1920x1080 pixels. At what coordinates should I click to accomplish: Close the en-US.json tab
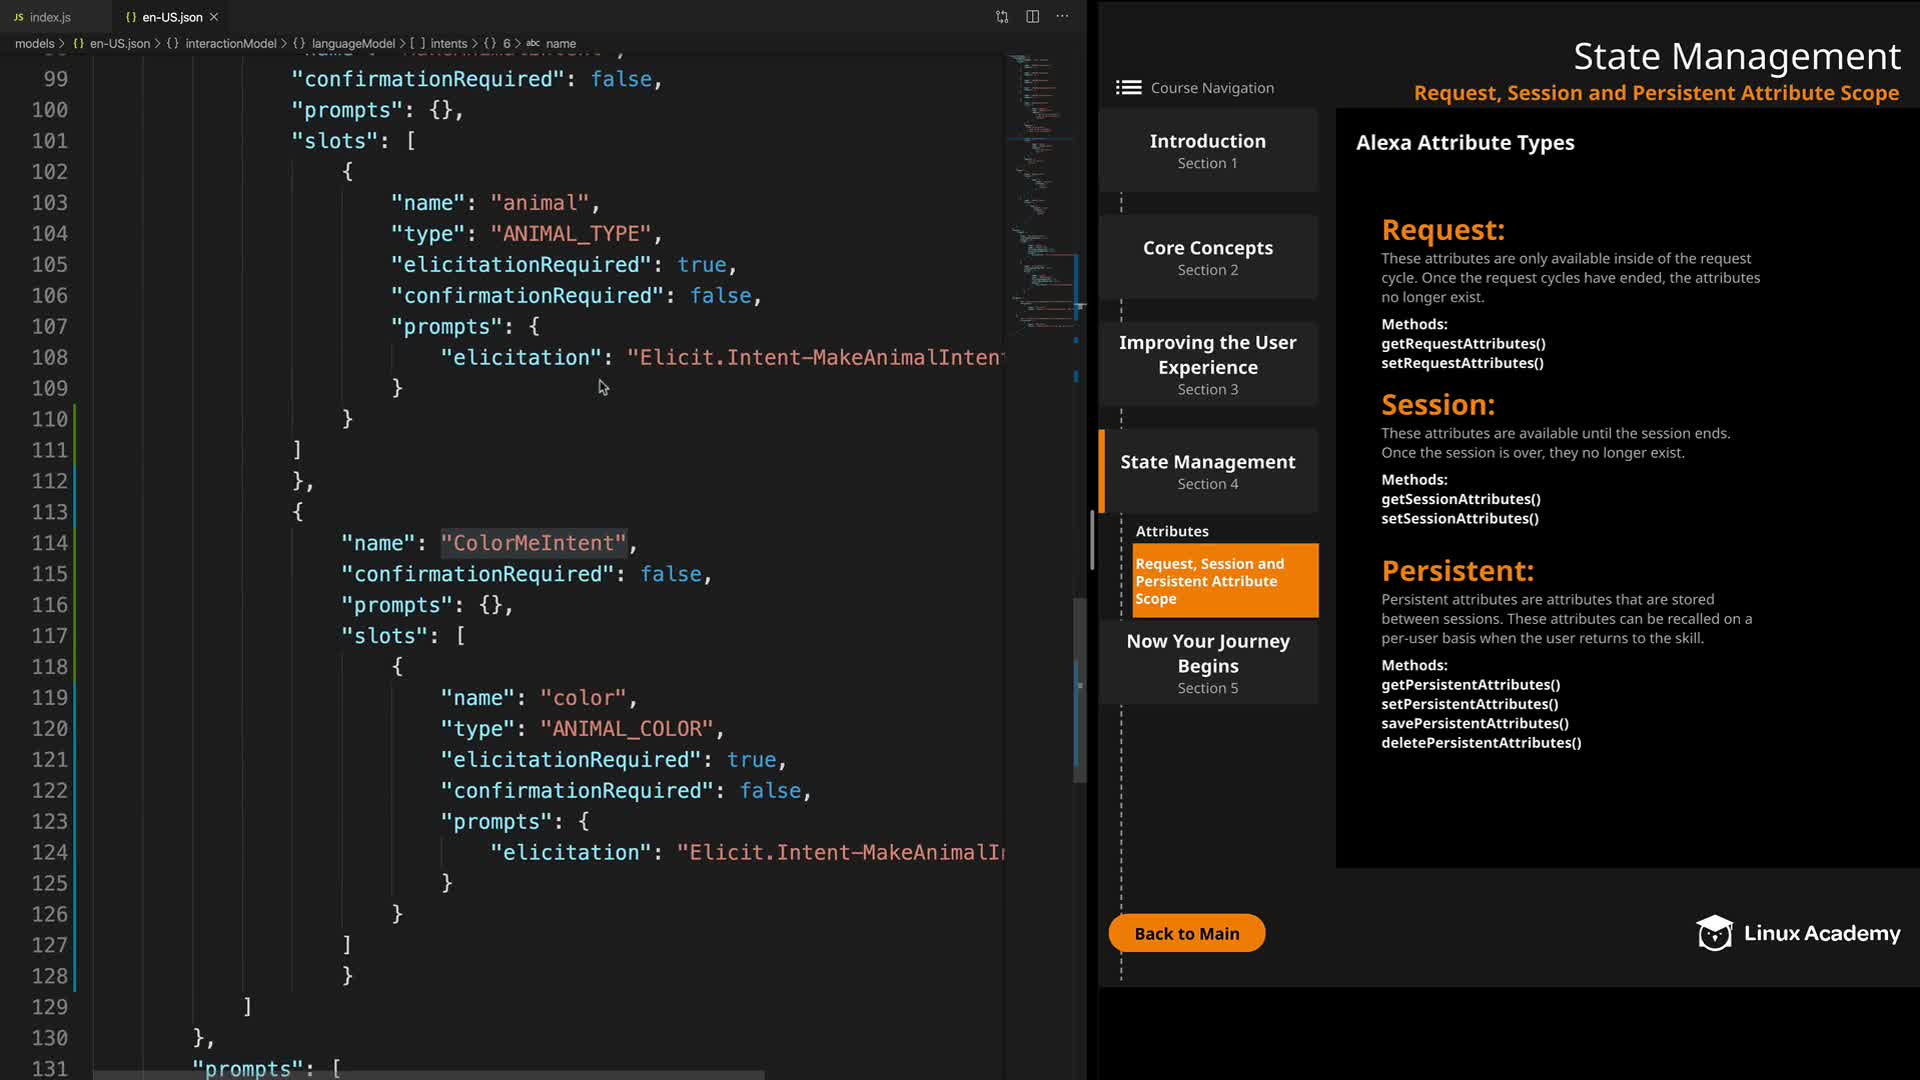click(x=214, y=17)
